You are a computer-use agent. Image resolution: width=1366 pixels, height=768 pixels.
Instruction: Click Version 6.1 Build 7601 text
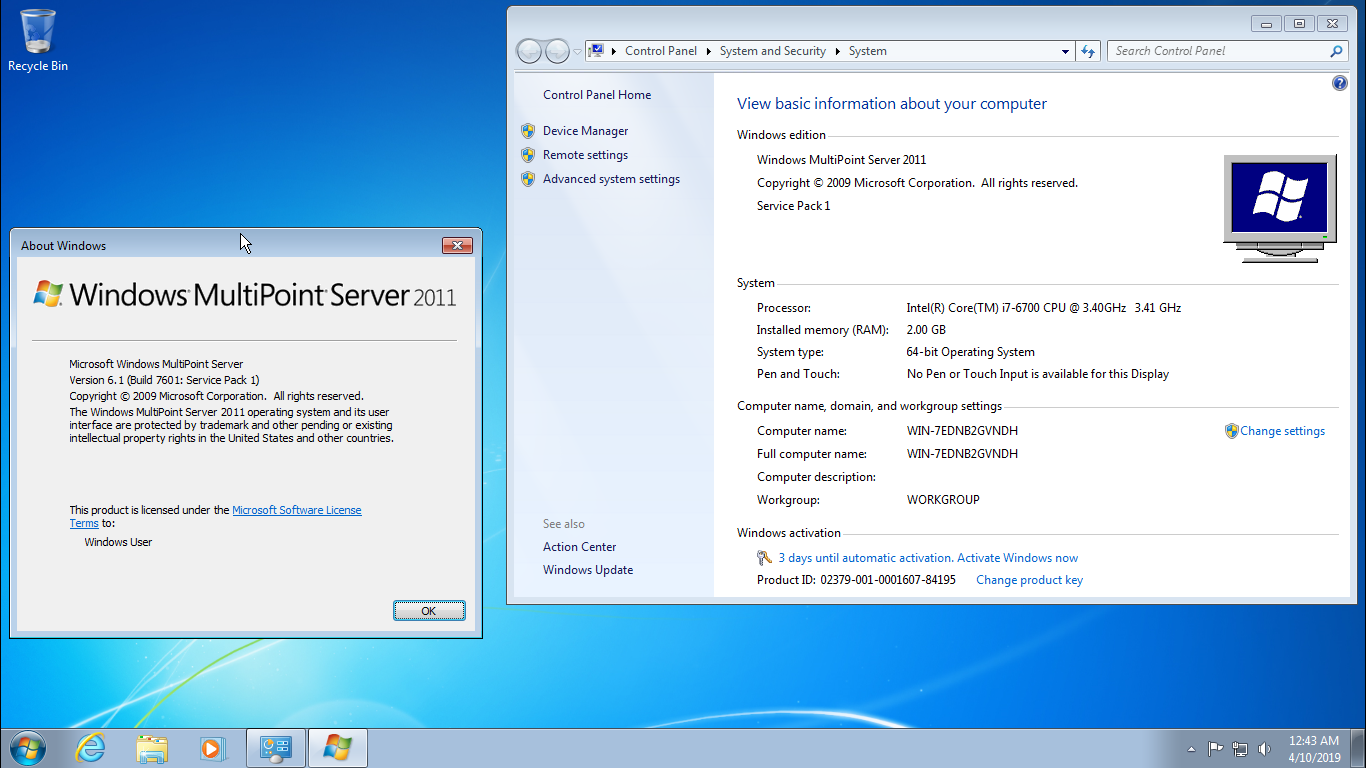coord(164,380)
